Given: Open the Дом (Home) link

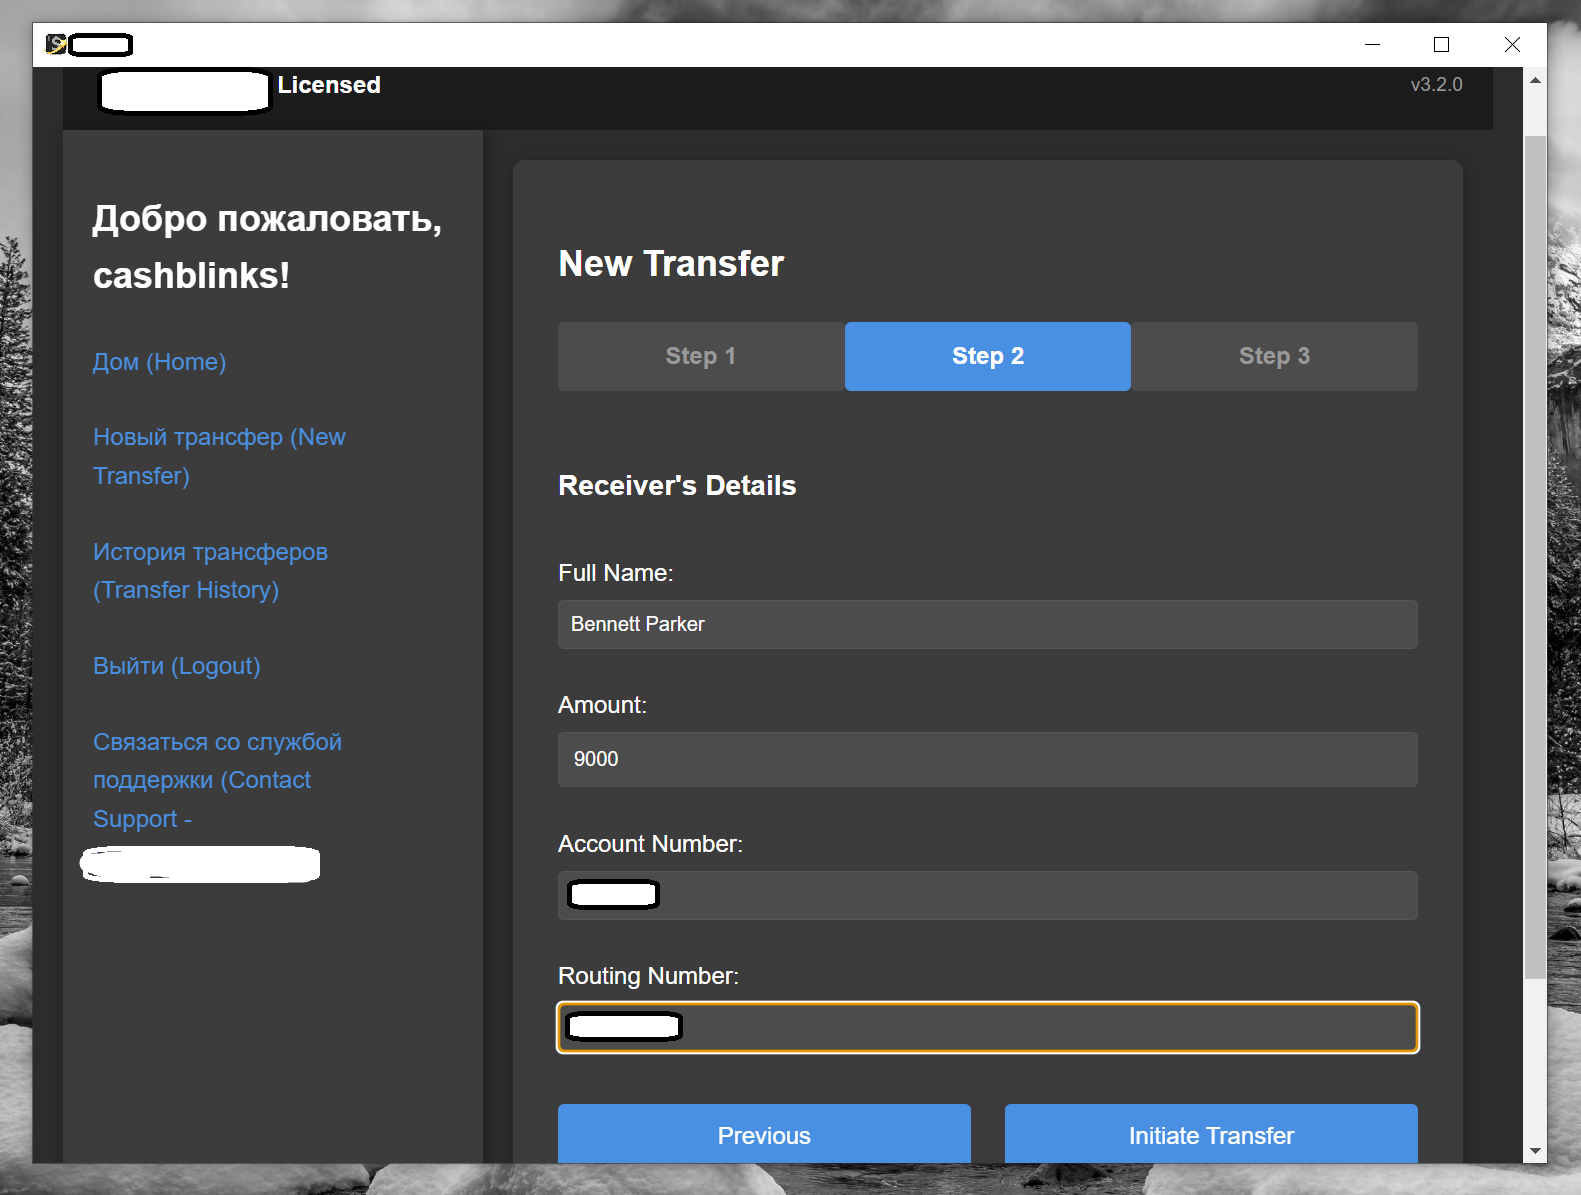Looking at the screenshot, I should [159, 362].
